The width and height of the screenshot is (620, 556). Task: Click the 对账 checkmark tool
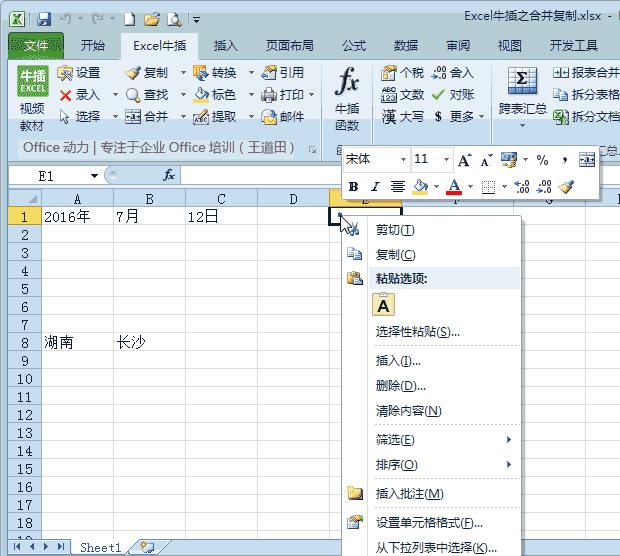tap(452, 95)
